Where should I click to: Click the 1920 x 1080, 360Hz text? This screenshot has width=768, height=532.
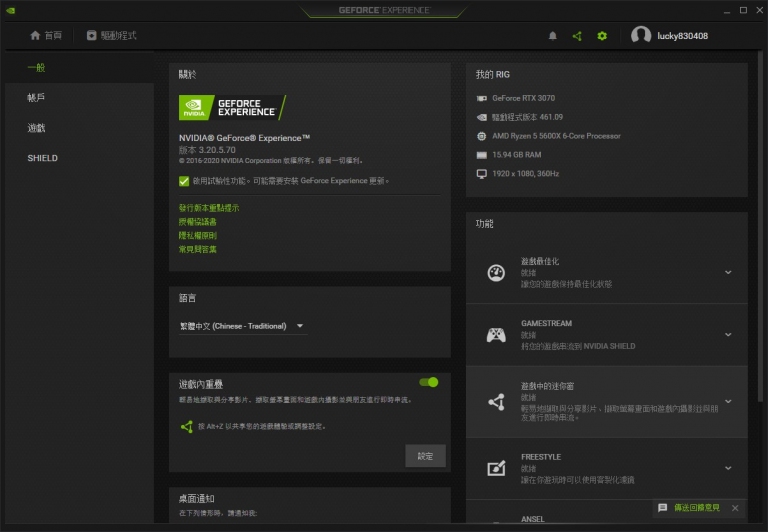click(526, 173)
